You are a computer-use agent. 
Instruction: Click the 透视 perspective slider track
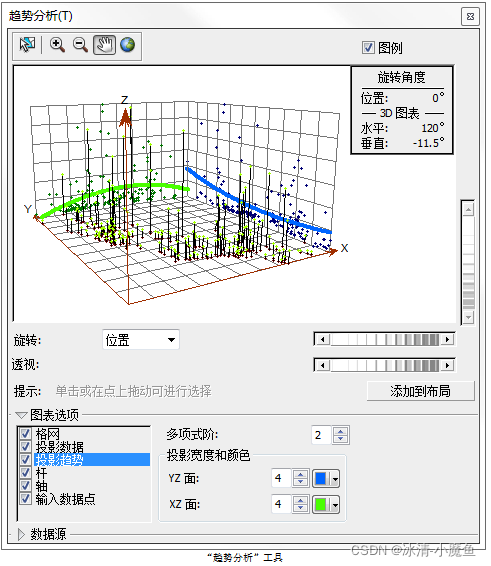385,366
